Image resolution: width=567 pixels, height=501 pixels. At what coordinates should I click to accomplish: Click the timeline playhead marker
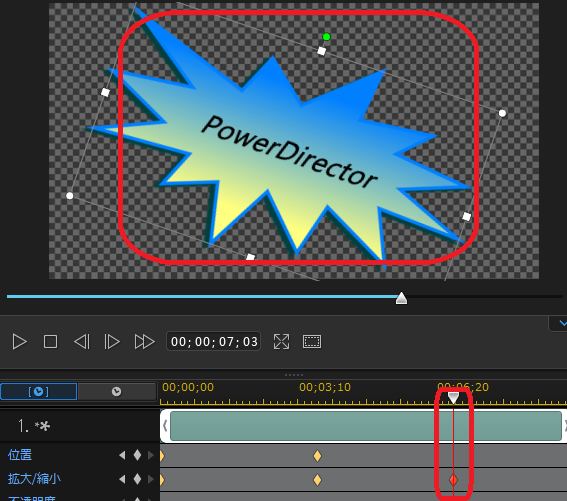[453, 398]
